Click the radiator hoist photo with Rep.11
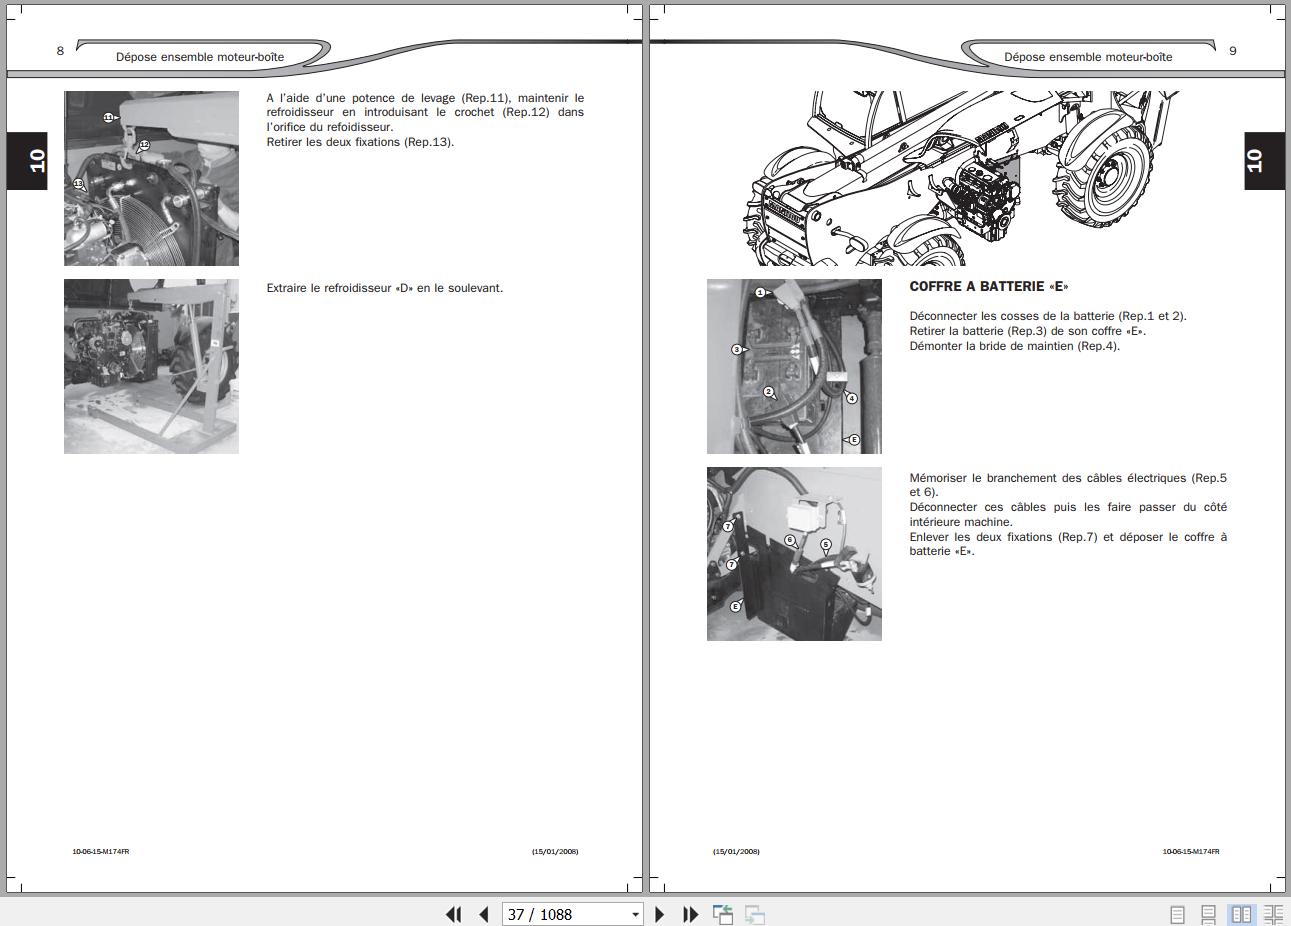The image size is (1291, 926). coord(151,178)
